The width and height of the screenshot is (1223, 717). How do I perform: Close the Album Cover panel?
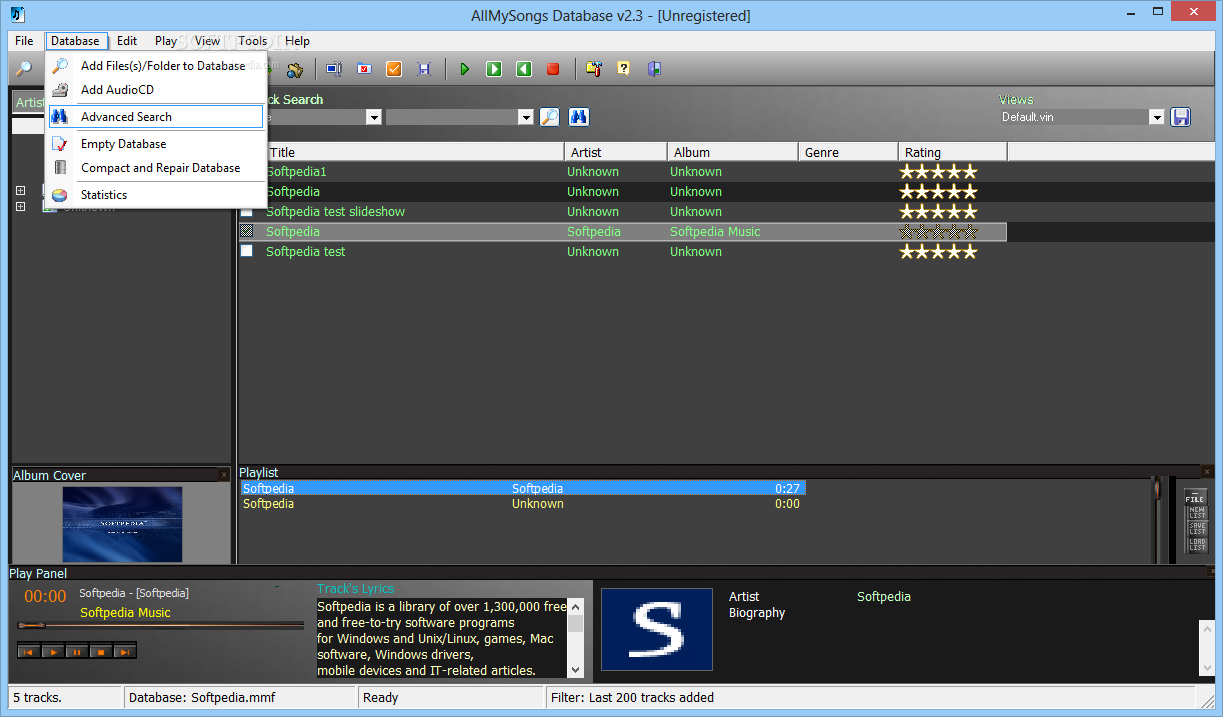pyautogui.click(x=224, y=475)
